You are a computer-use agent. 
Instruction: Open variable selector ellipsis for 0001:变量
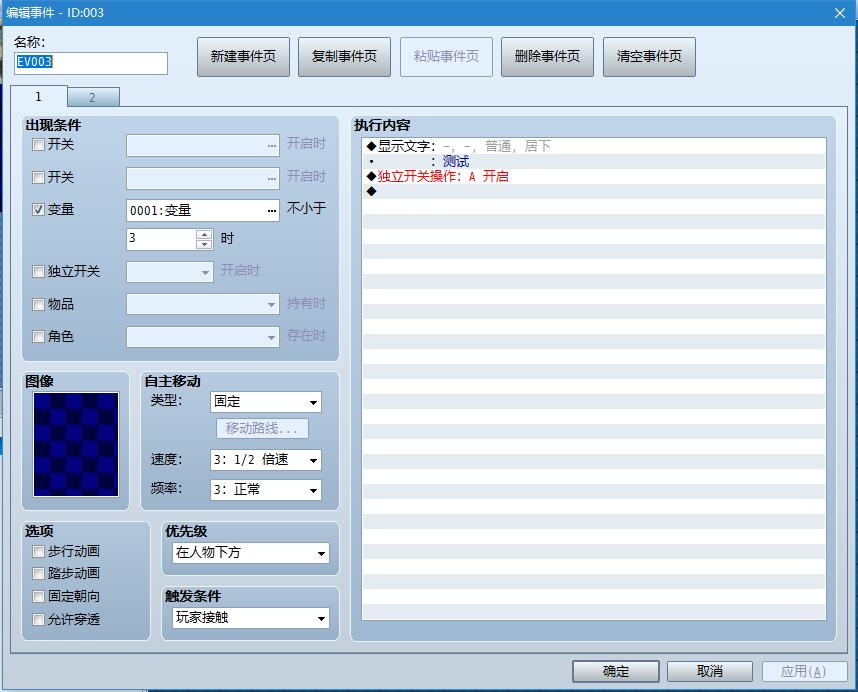point(272,211)
